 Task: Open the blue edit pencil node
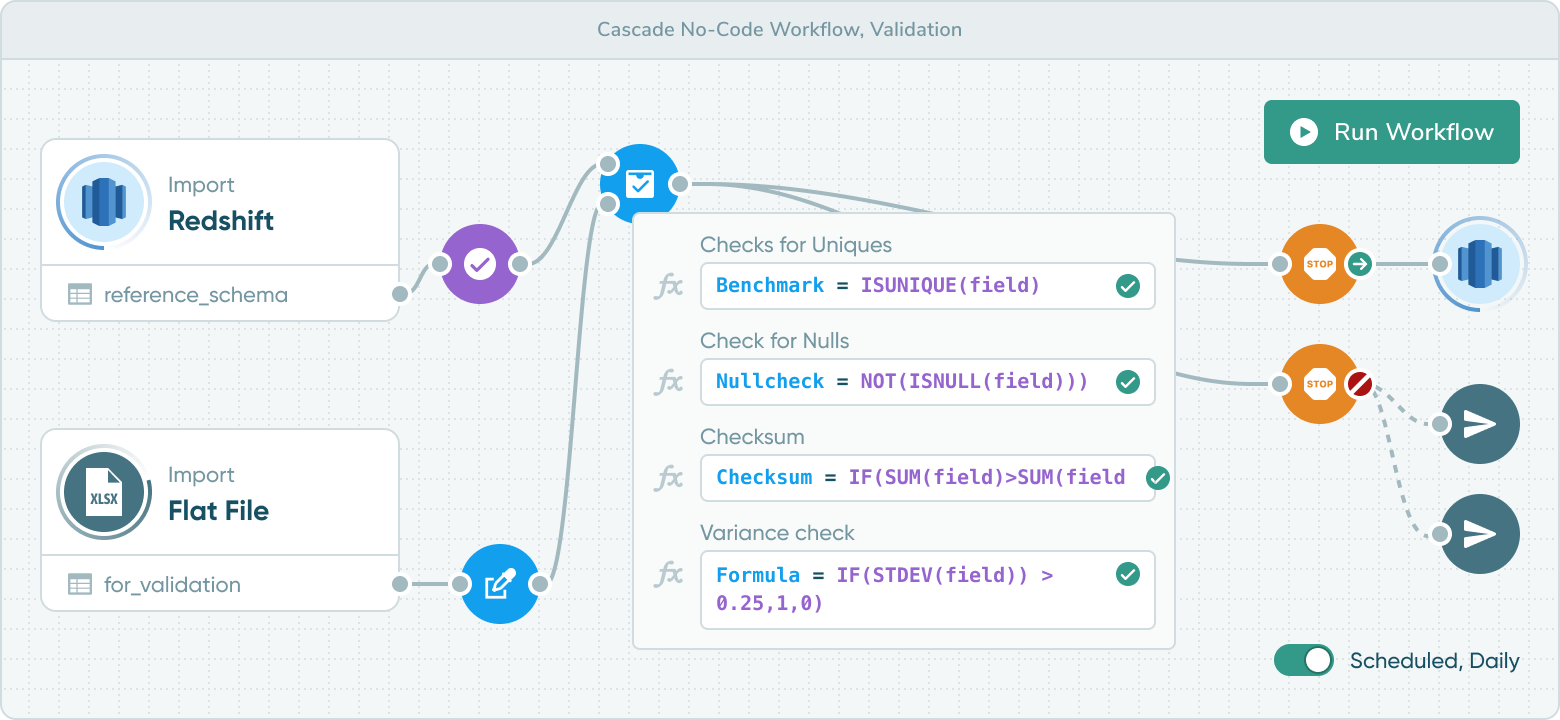(x=500, y=584)
